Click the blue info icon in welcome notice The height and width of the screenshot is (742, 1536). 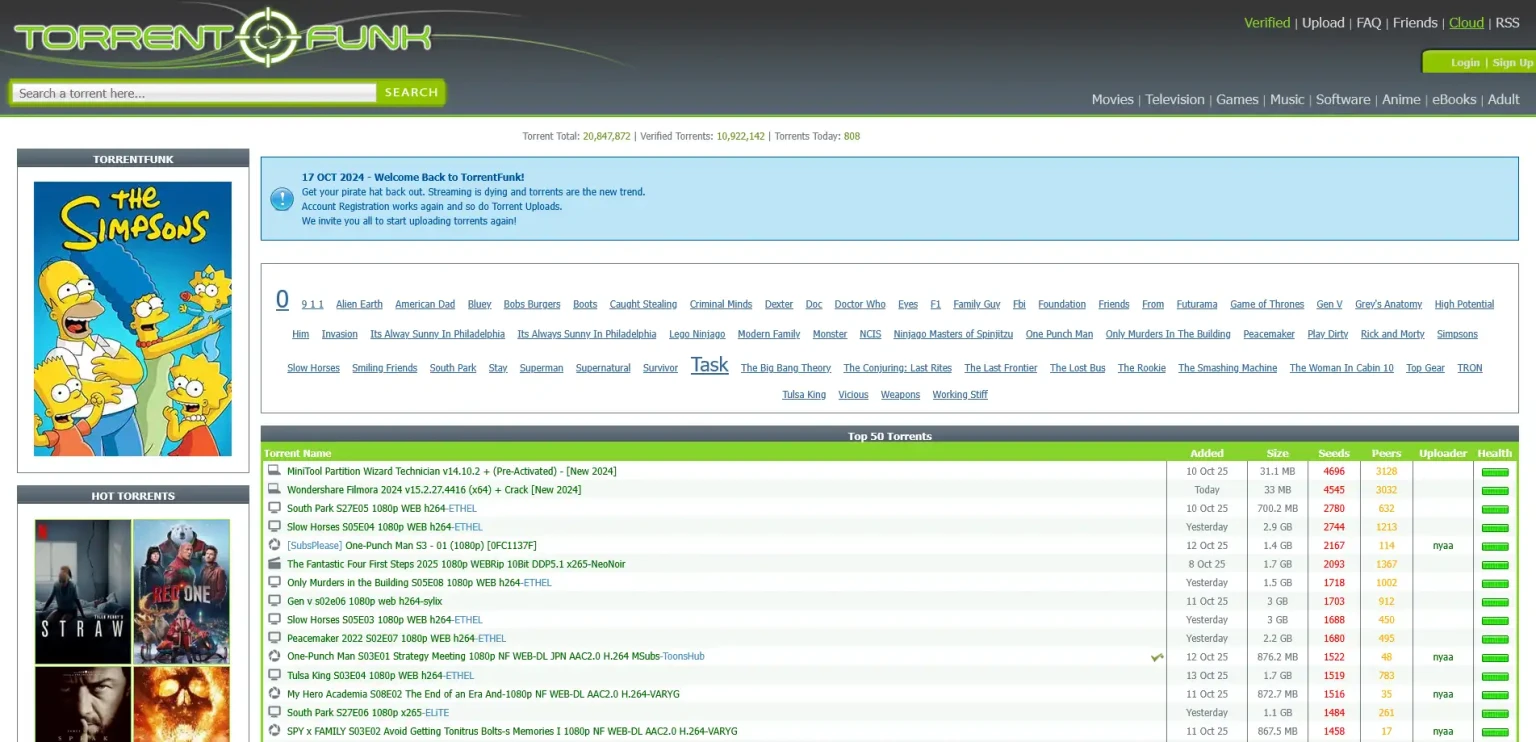282,199
